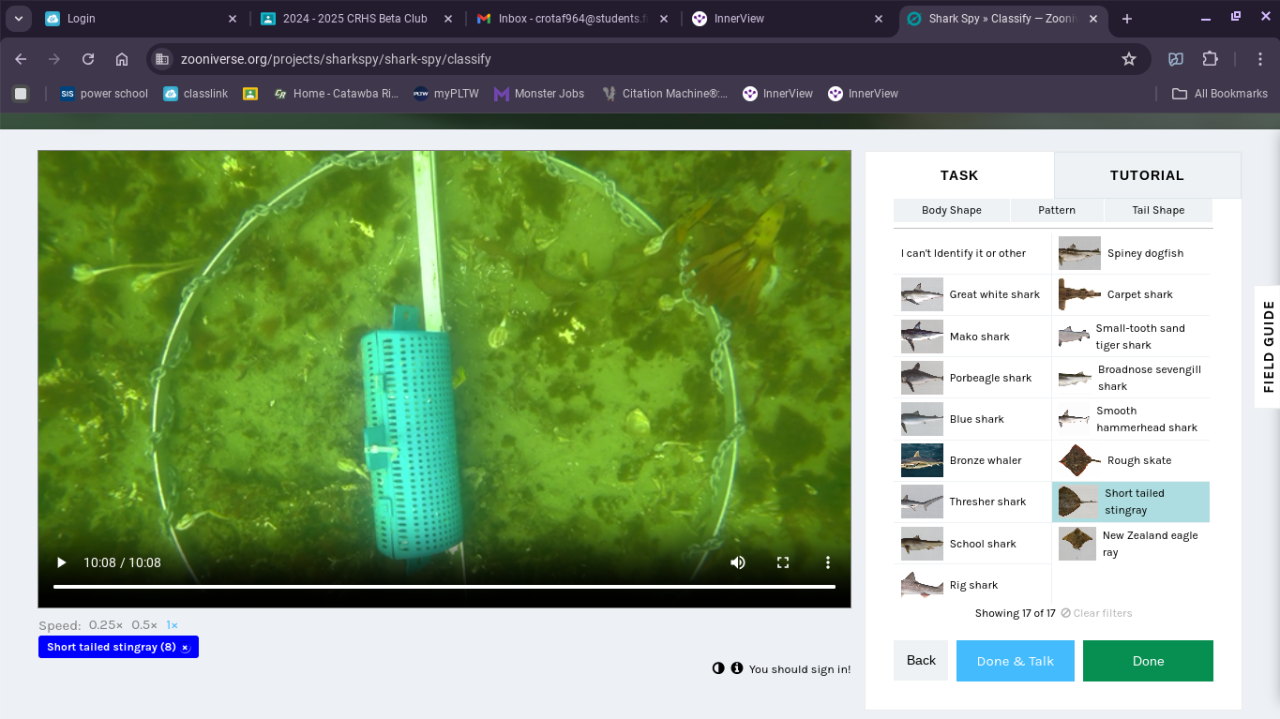Viewport: 1280px width, 719px height.
Task: Choose Bronze whaler
Action: [972, 460]
